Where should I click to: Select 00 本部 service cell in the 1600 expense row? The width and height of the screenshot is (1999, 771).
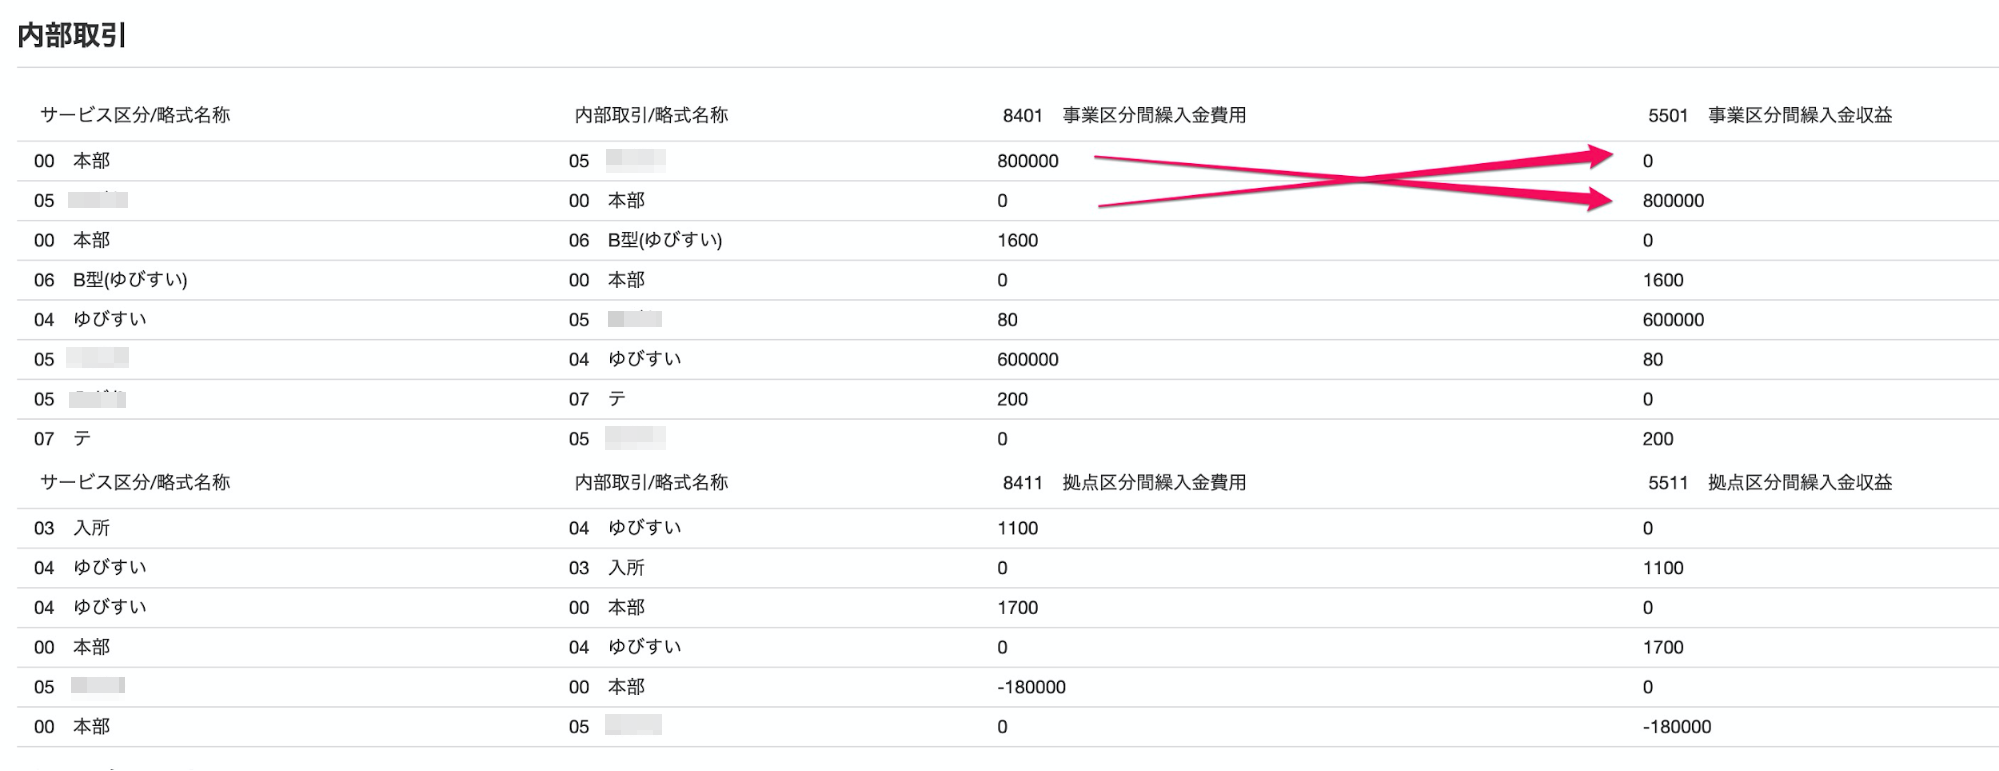(72, 240)
